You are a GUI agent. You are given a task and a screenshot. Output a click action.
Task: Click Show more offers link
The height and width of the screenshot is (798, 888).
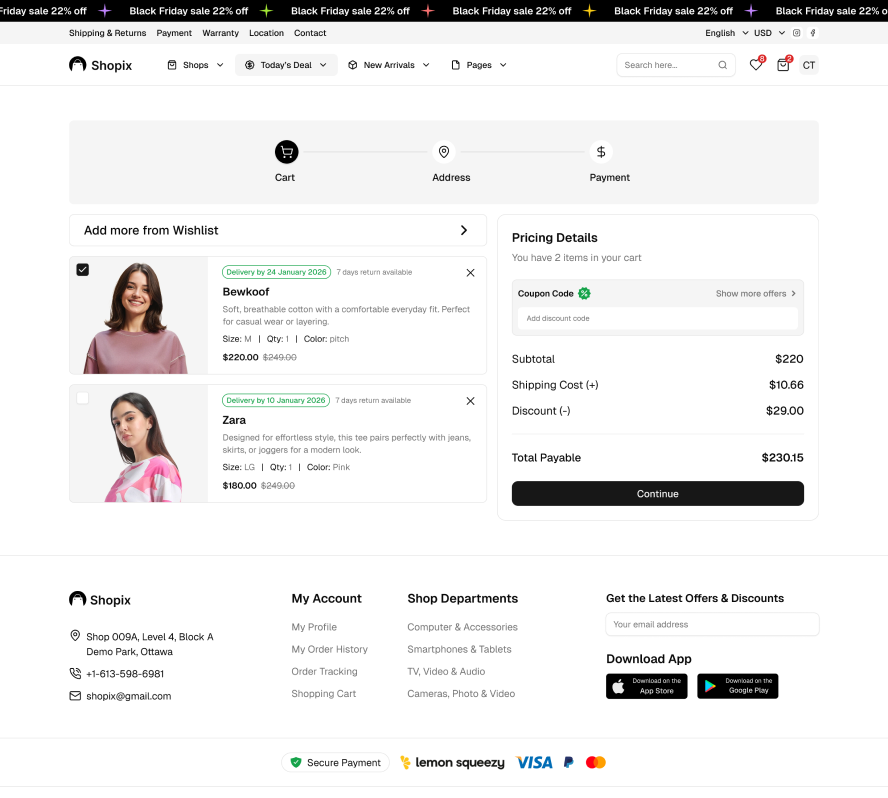(x=755, y=294)
